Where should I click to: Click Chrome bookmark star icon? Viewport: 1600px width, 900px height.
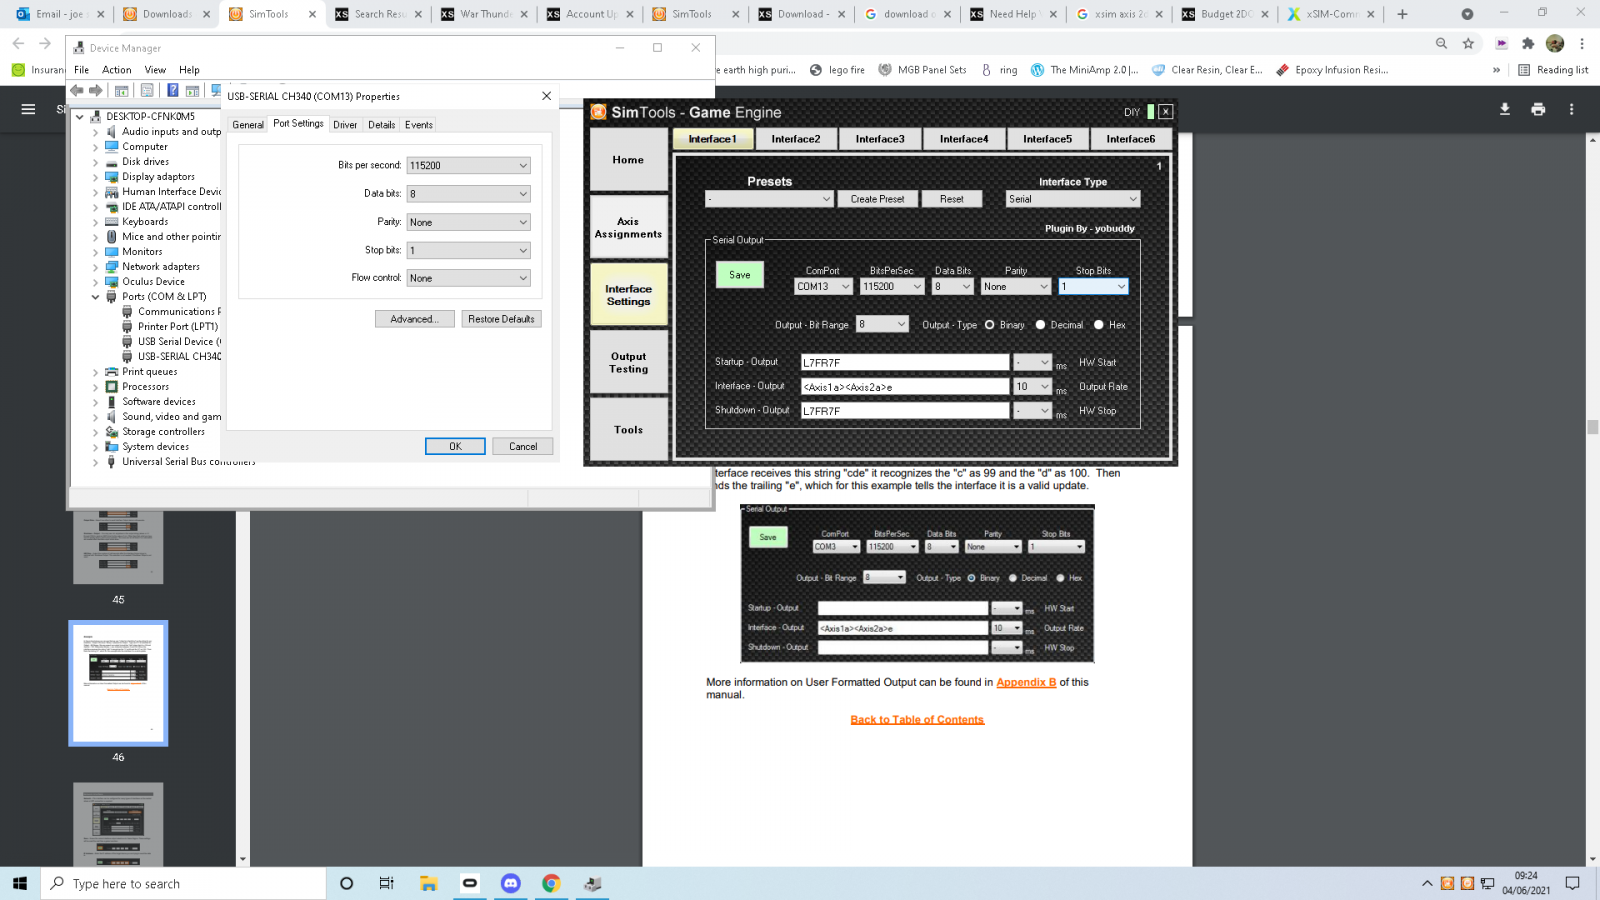[1468, 43]
